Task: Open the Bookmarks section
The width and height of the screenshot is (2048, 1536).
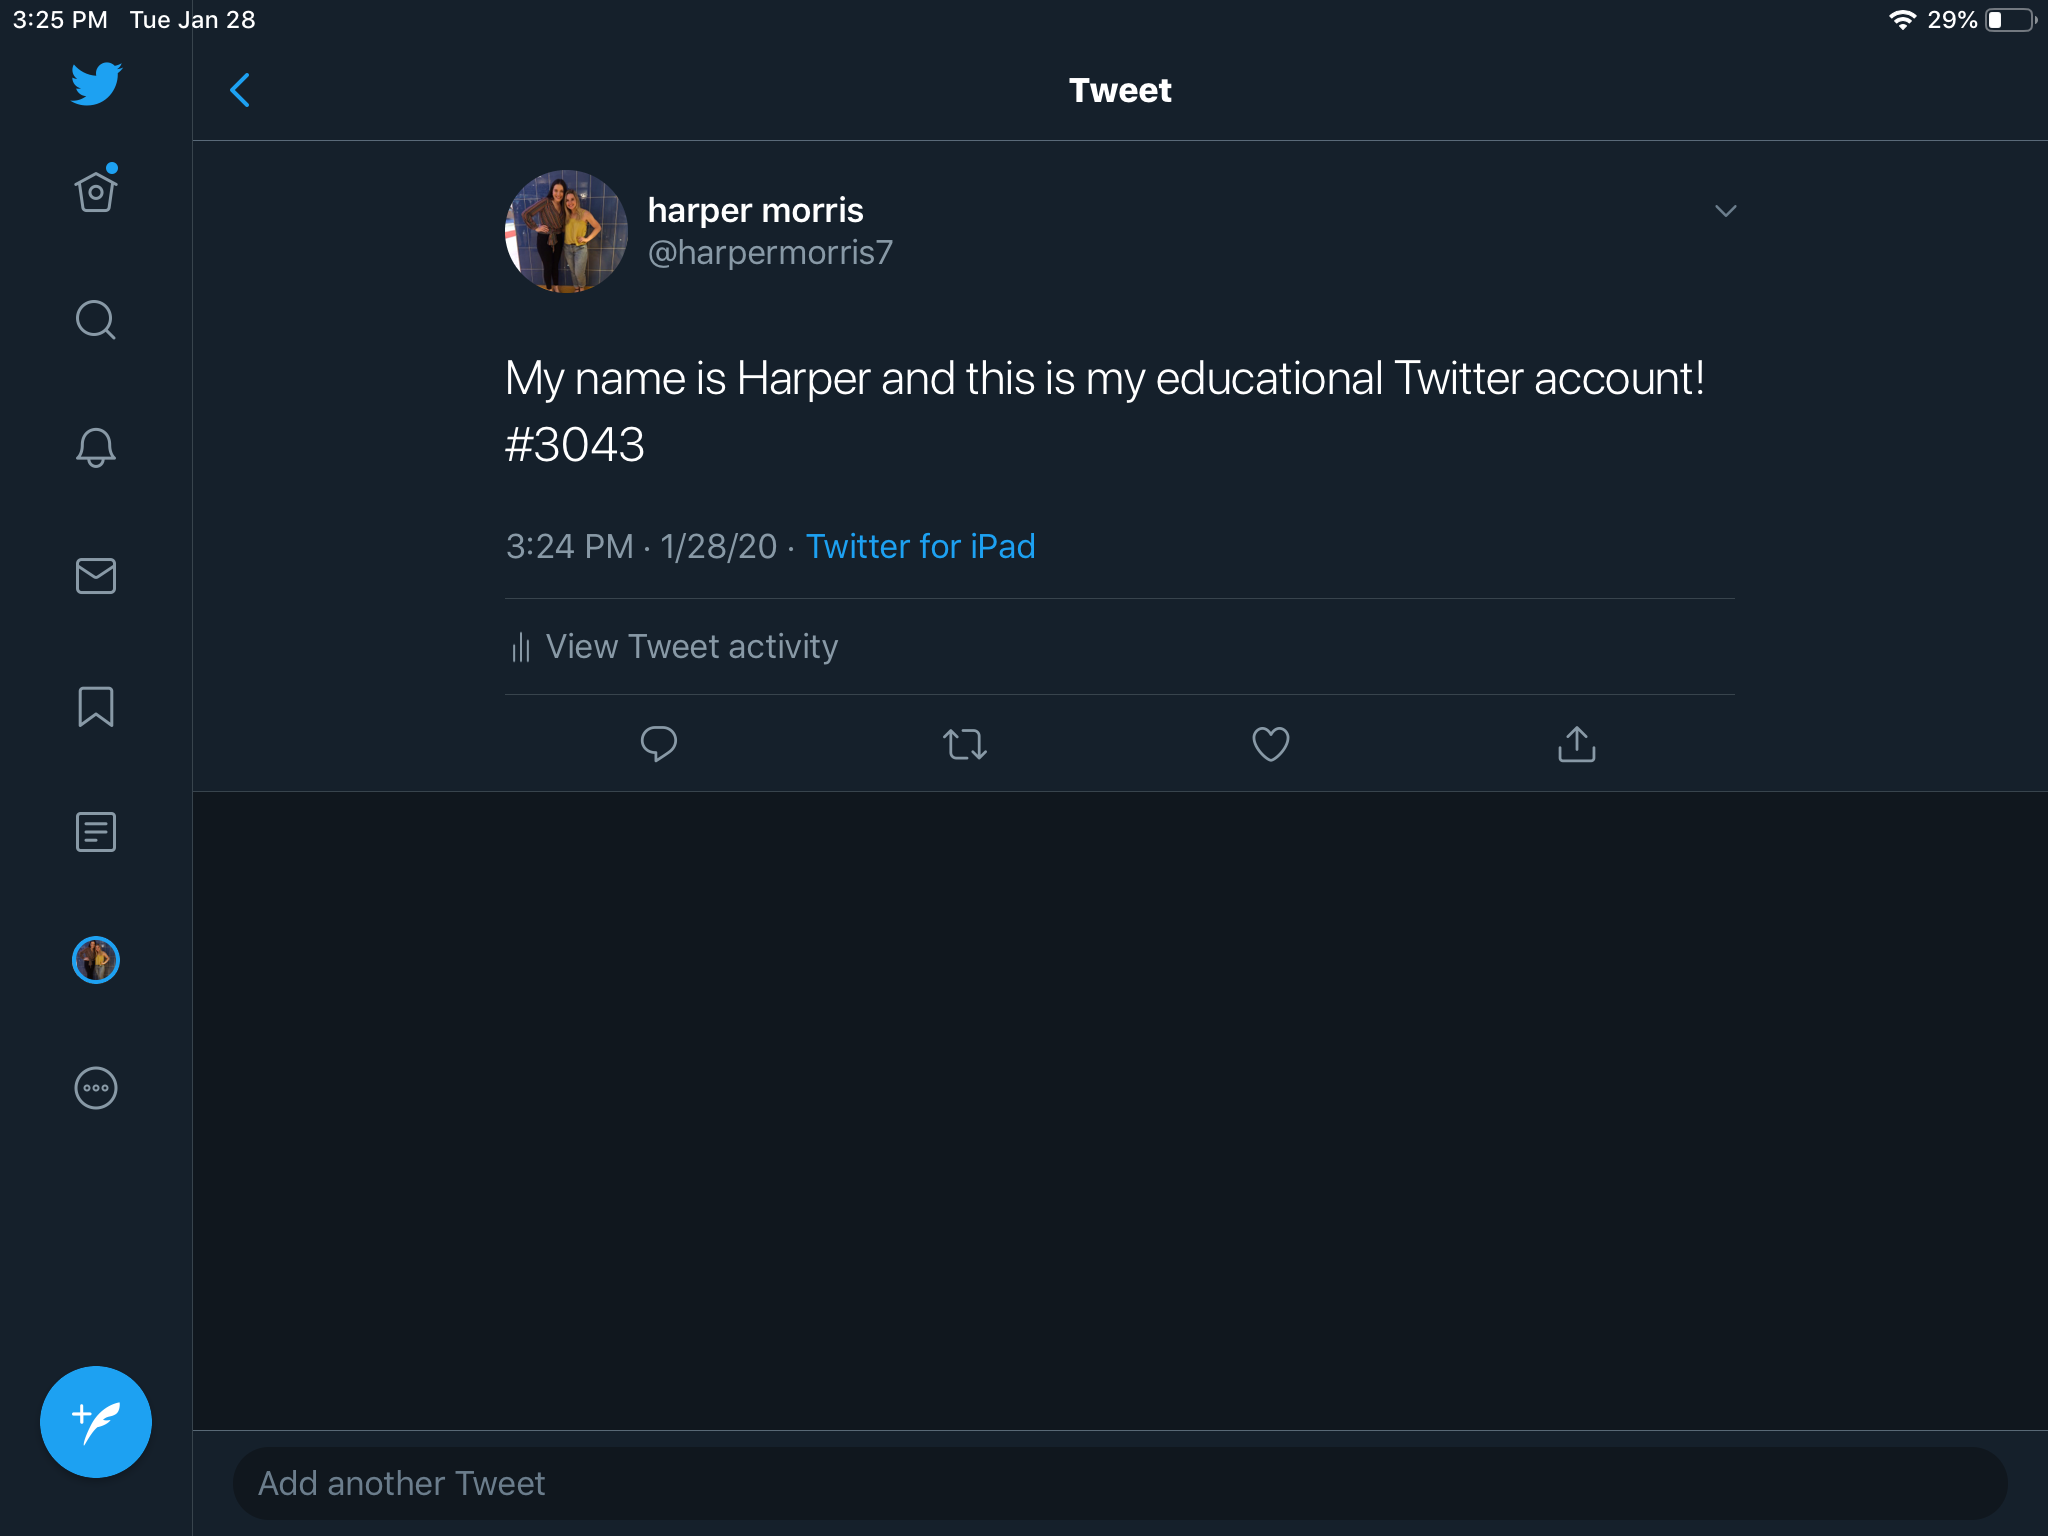Action: coord(96,706)
